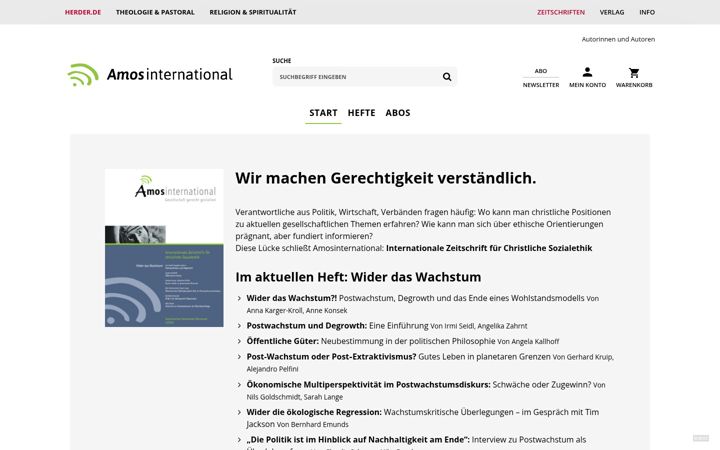
Task: Switch to the HEFTE tab
Action: point(361,113)
